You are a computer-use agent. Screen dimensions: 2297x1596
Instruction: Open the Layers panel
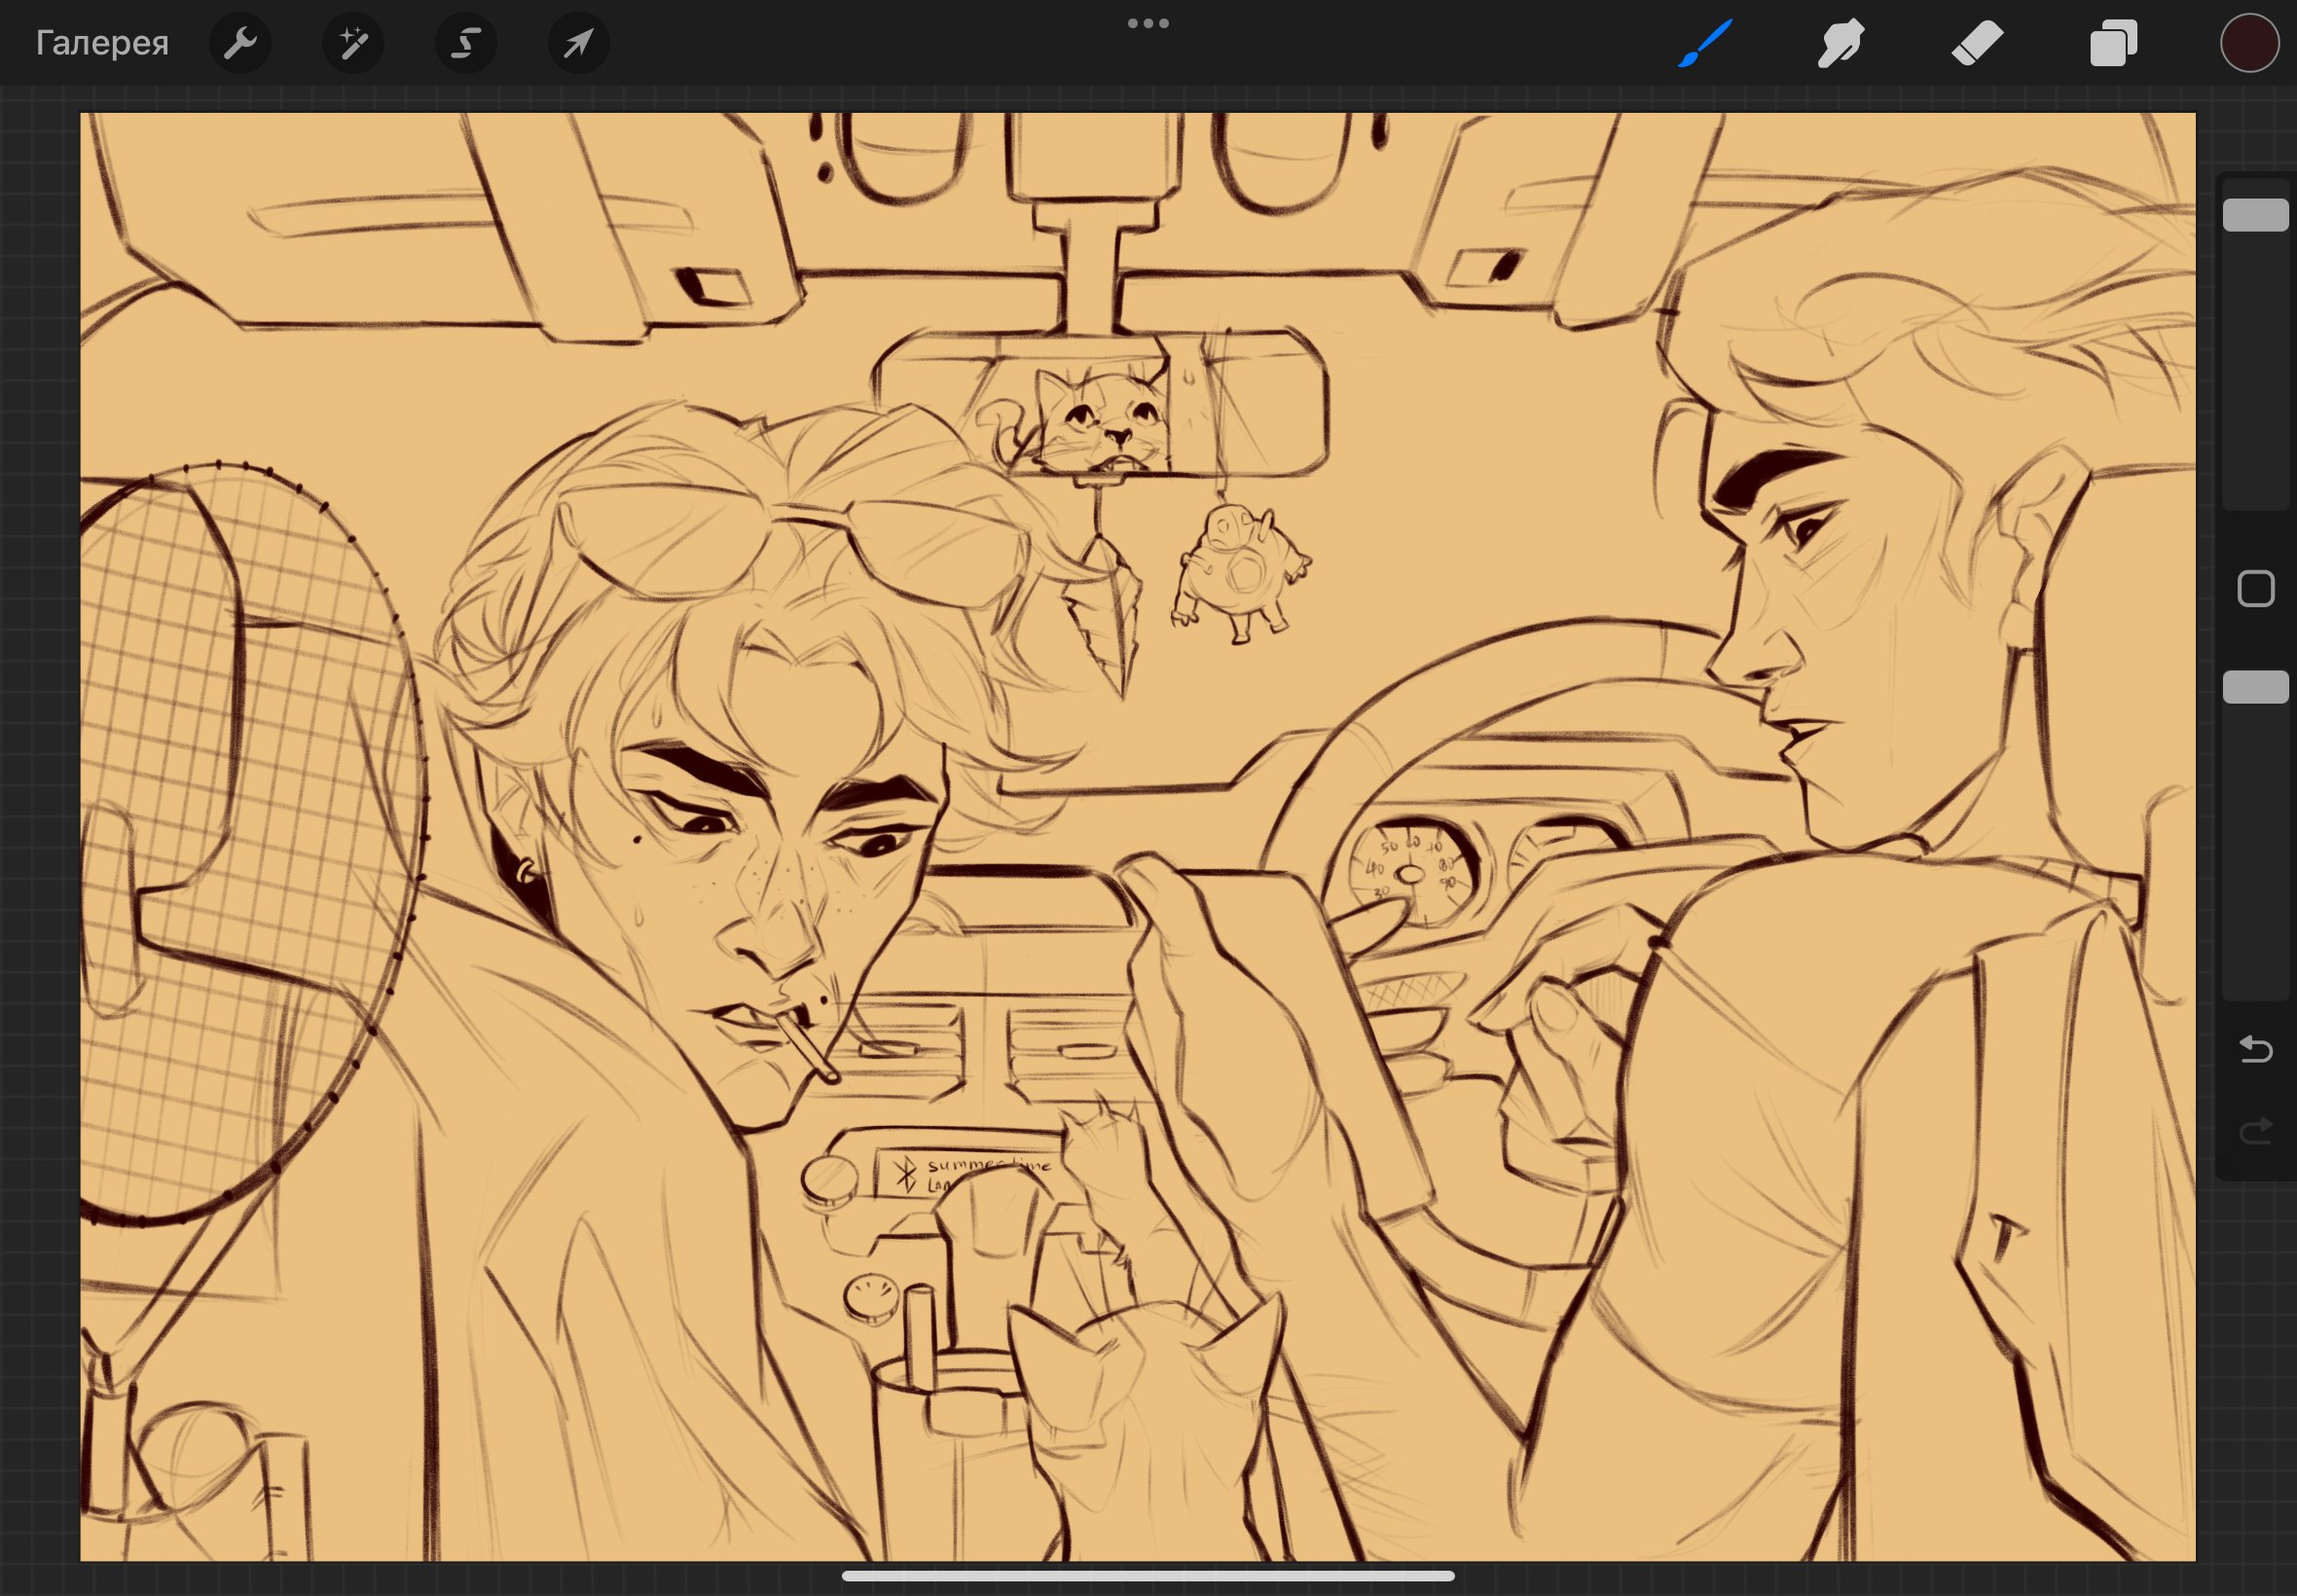[x=2113, y=43]
